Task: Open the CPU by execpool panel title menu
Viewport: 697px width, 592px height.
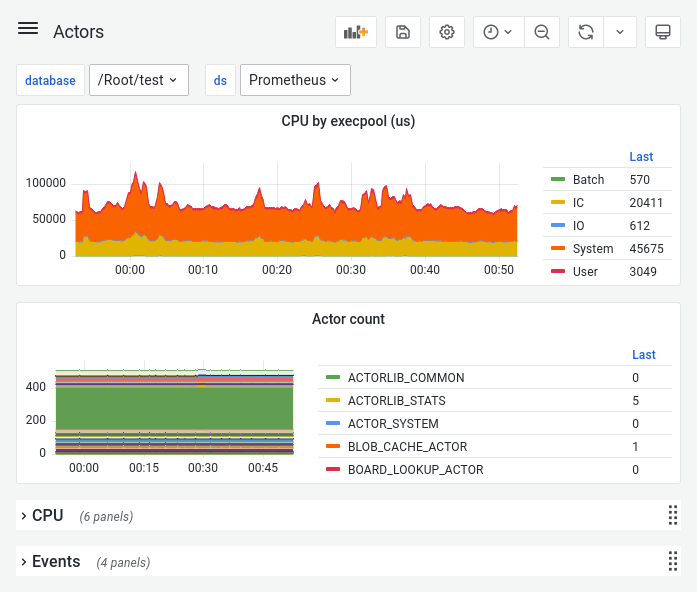Action: pyautogui.click(x=348, y=121)
